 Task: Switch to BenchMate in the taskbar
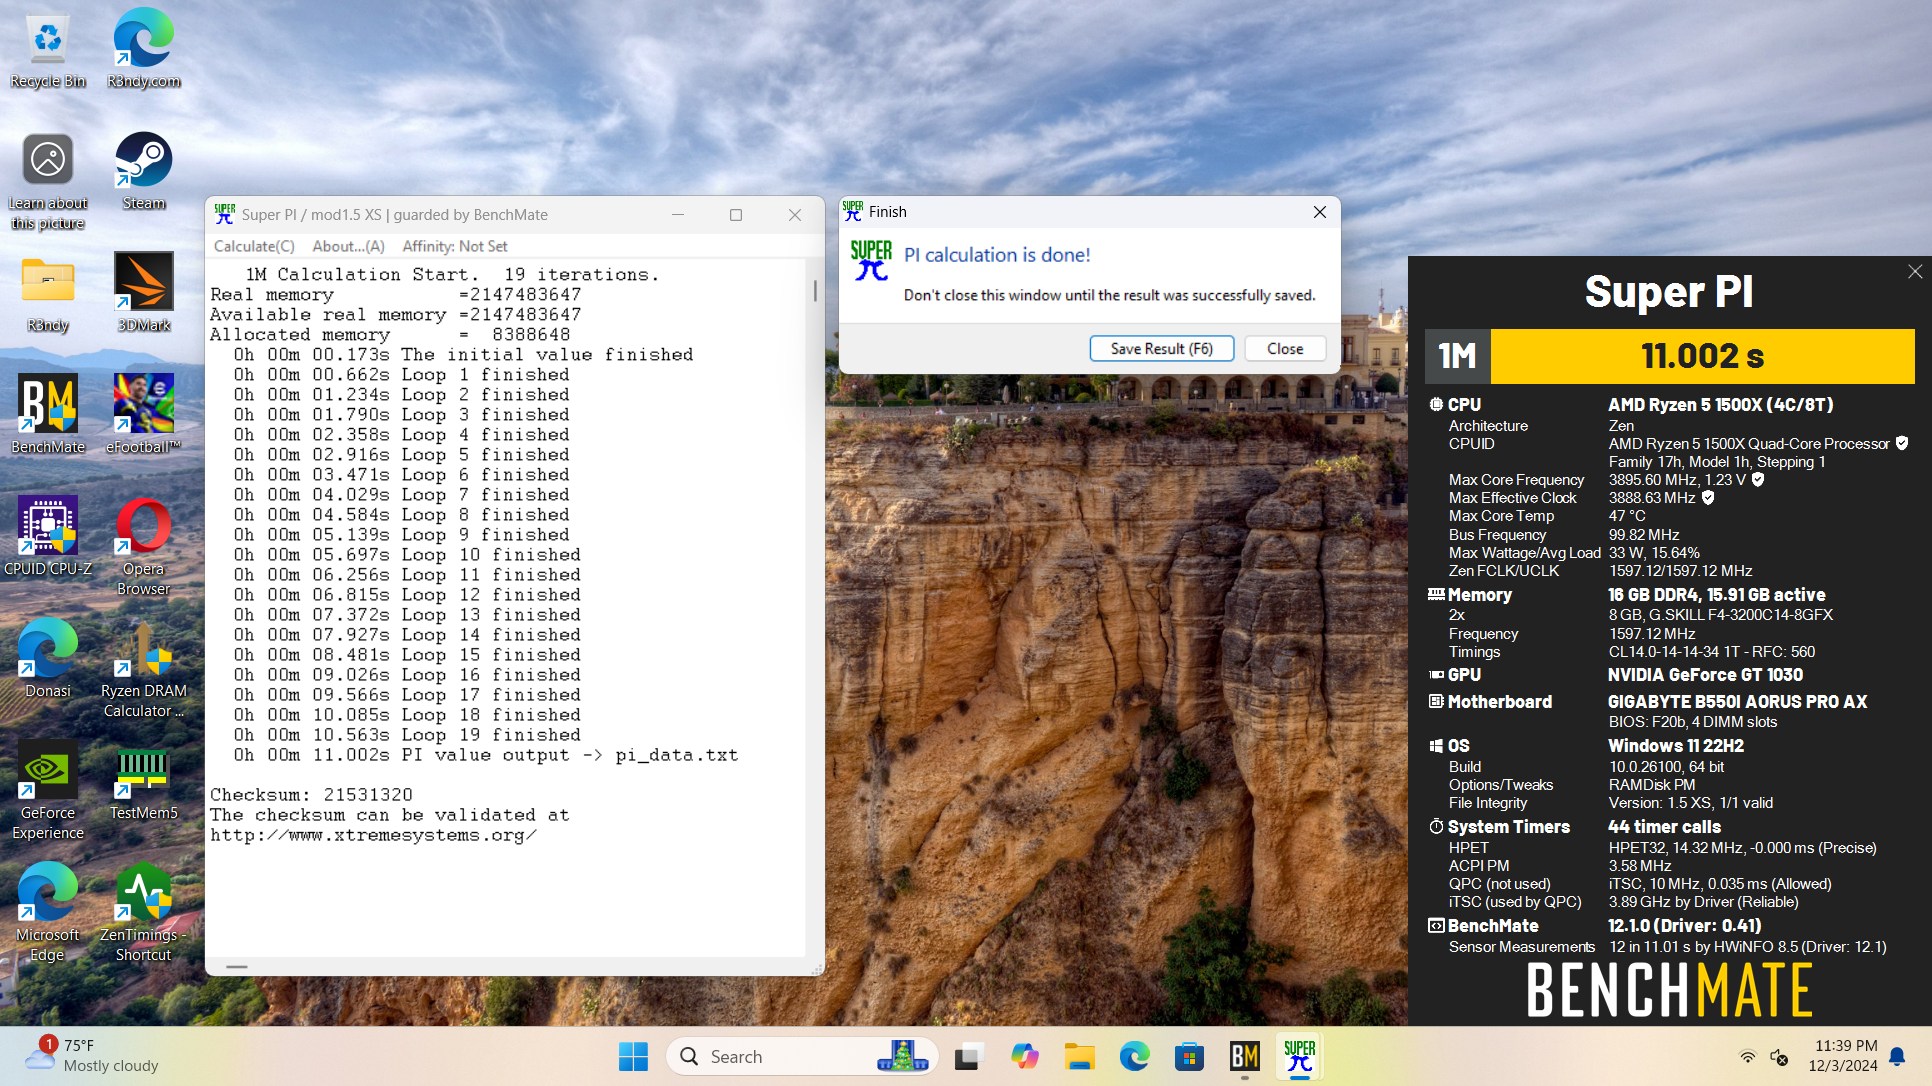[x=1244, y=1057]
